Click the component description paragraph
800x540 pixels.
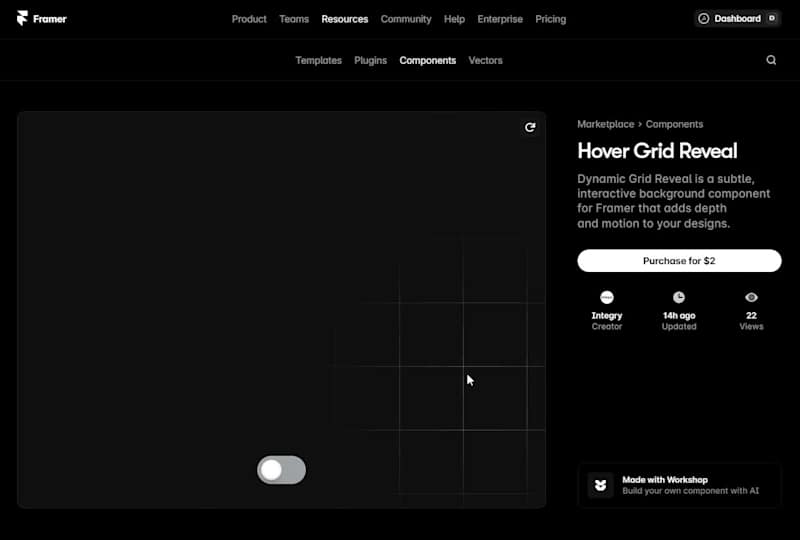pyautogui.click(x=673, y=201)
